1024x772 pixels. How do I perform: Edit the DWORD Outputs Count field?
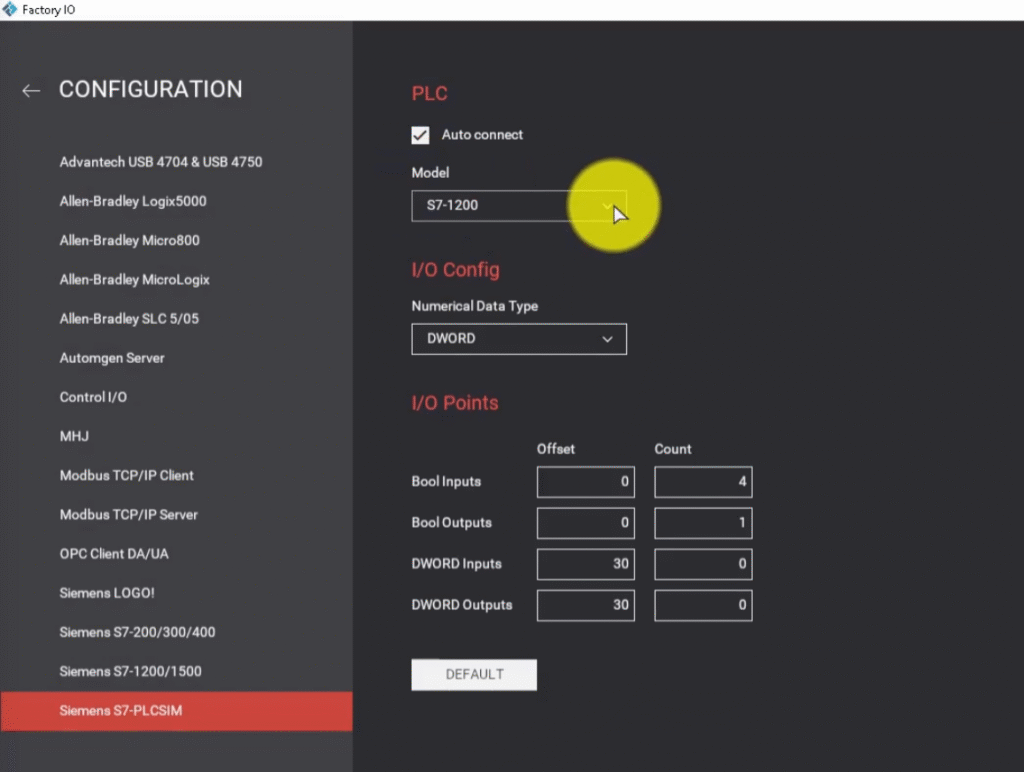tap(703, 605)
